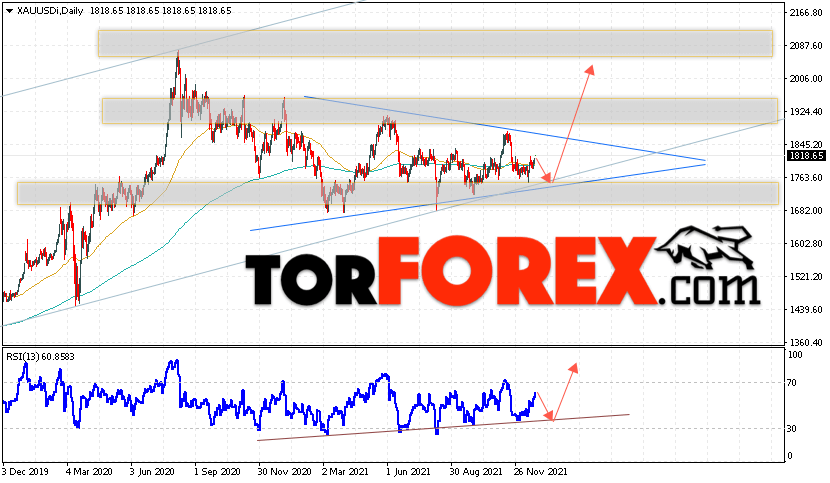Click the 1521.20 price axis label
Viewport: 830px width, 483px height.
(806, 276)
